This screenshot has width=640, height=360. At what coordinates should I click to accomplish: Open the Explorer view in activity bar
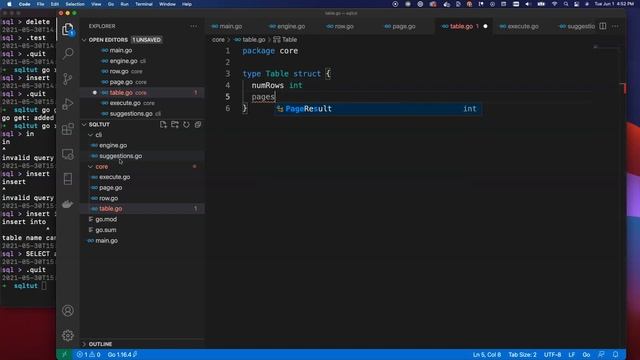tap(68, 29)
